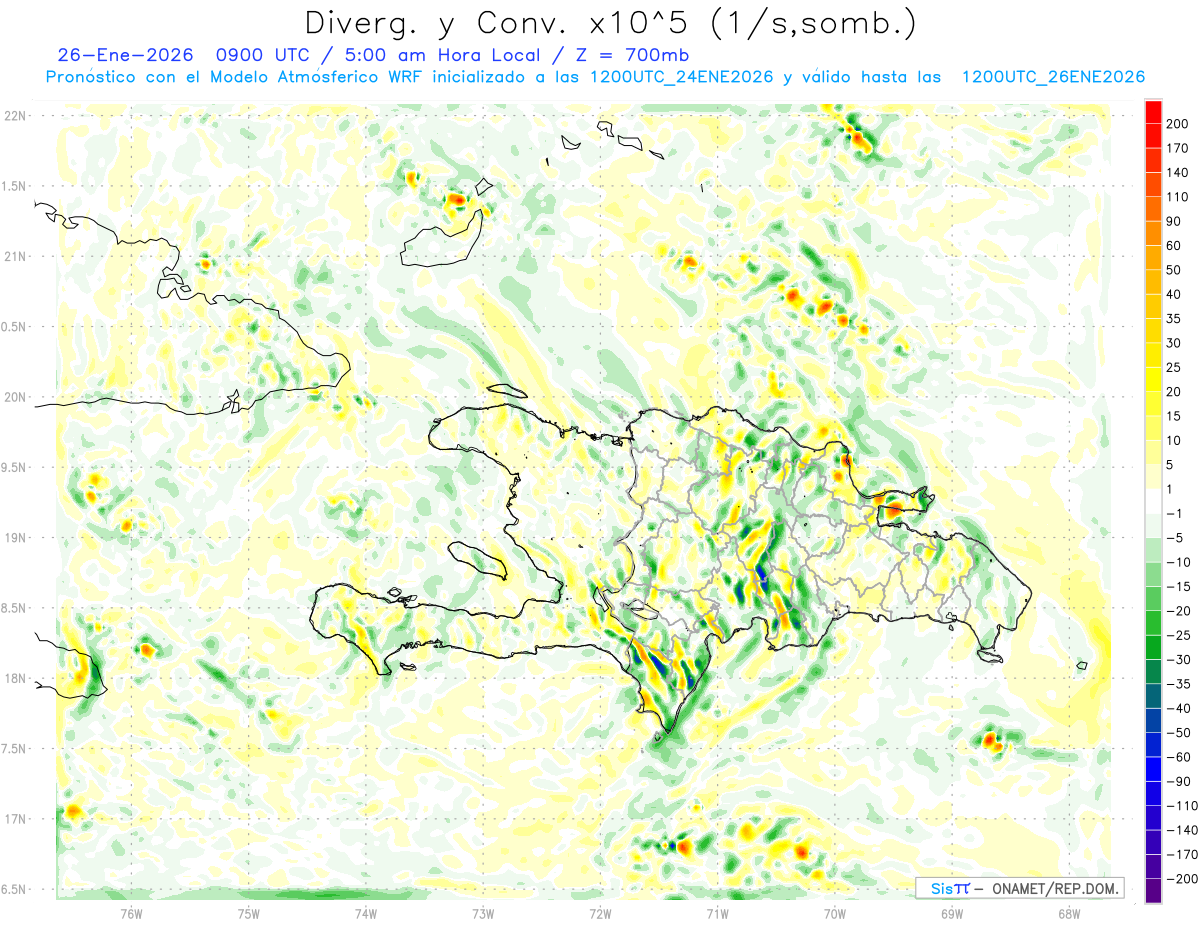Click the '7.5N' latitude label

point(14,749)
